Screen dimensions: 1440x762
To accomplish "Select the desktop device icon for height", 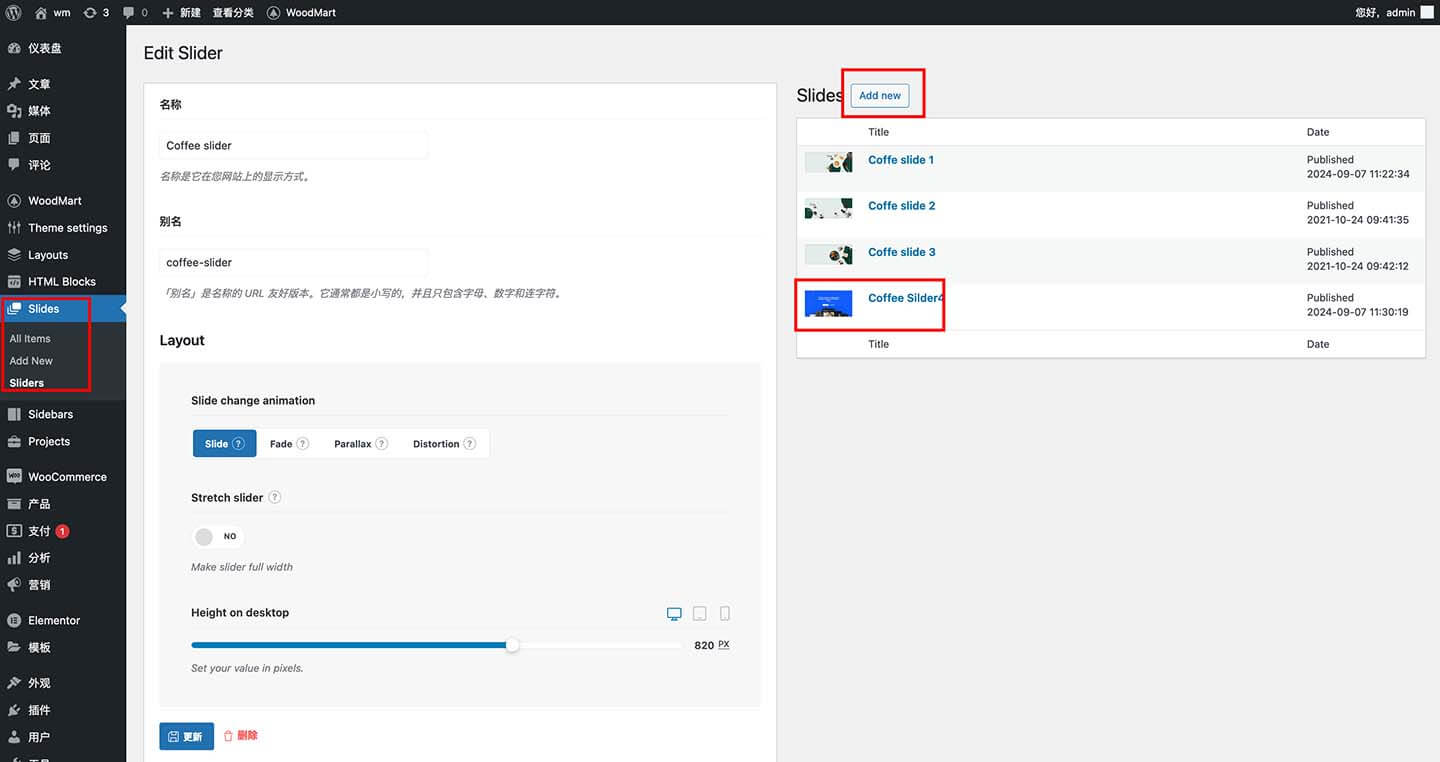I will tap(674, 613).
